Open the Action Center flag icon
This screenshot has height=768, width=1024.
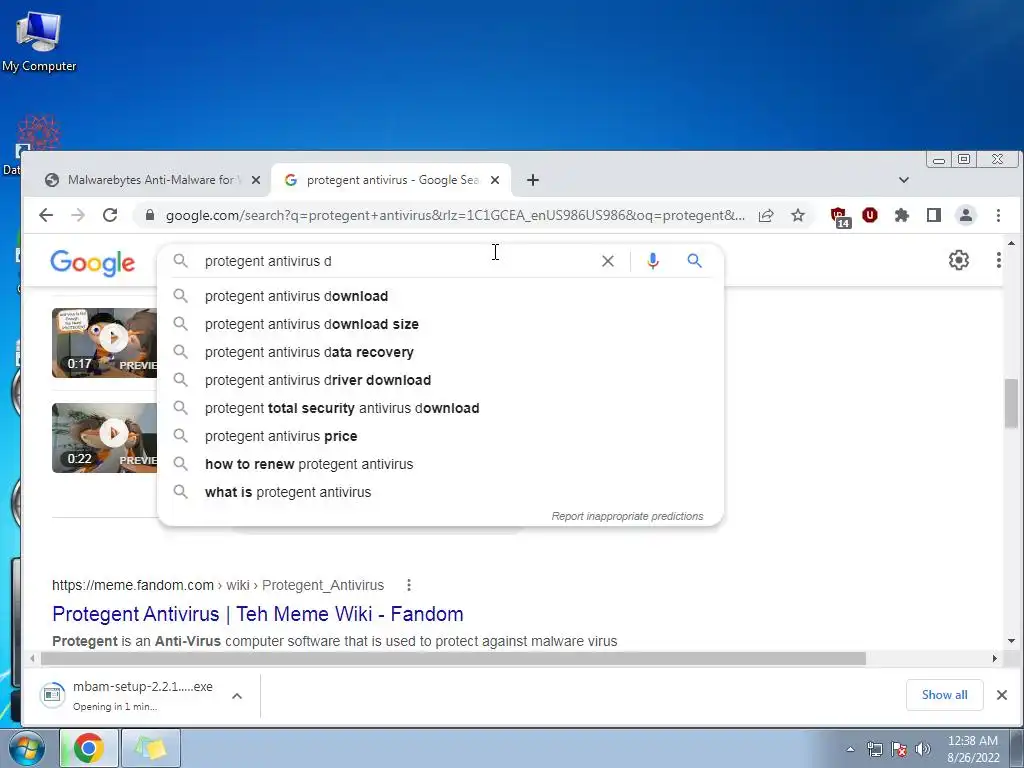(x=899, y=749)
